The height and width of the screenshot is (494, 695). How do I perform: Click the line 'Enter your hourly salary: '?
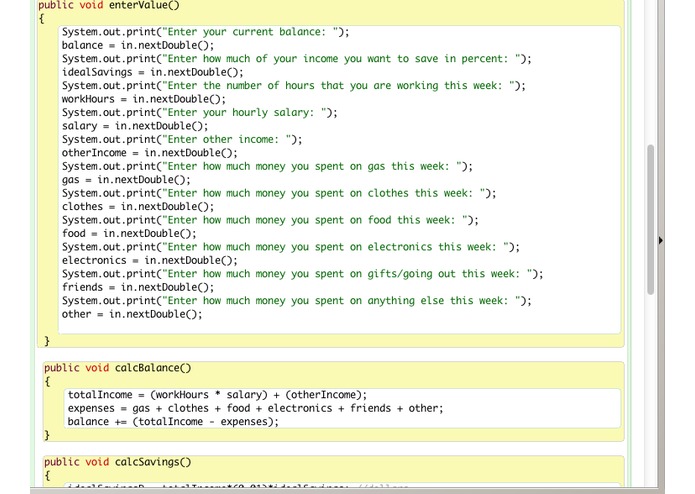[199, 113]
